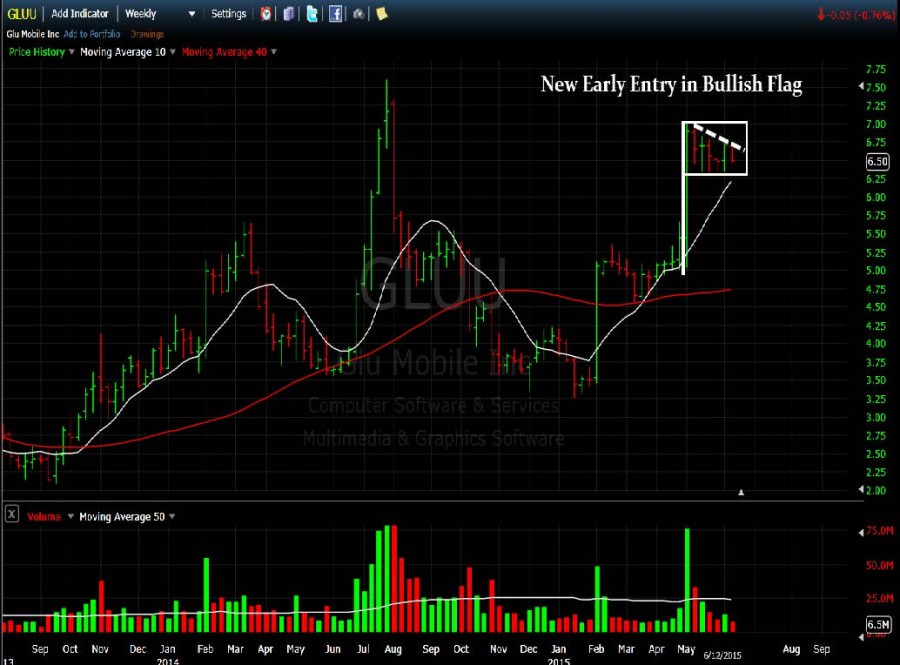Click the 6.50 current price tag
Viewport: 900px width, 665px height.
tap(877, 162)
